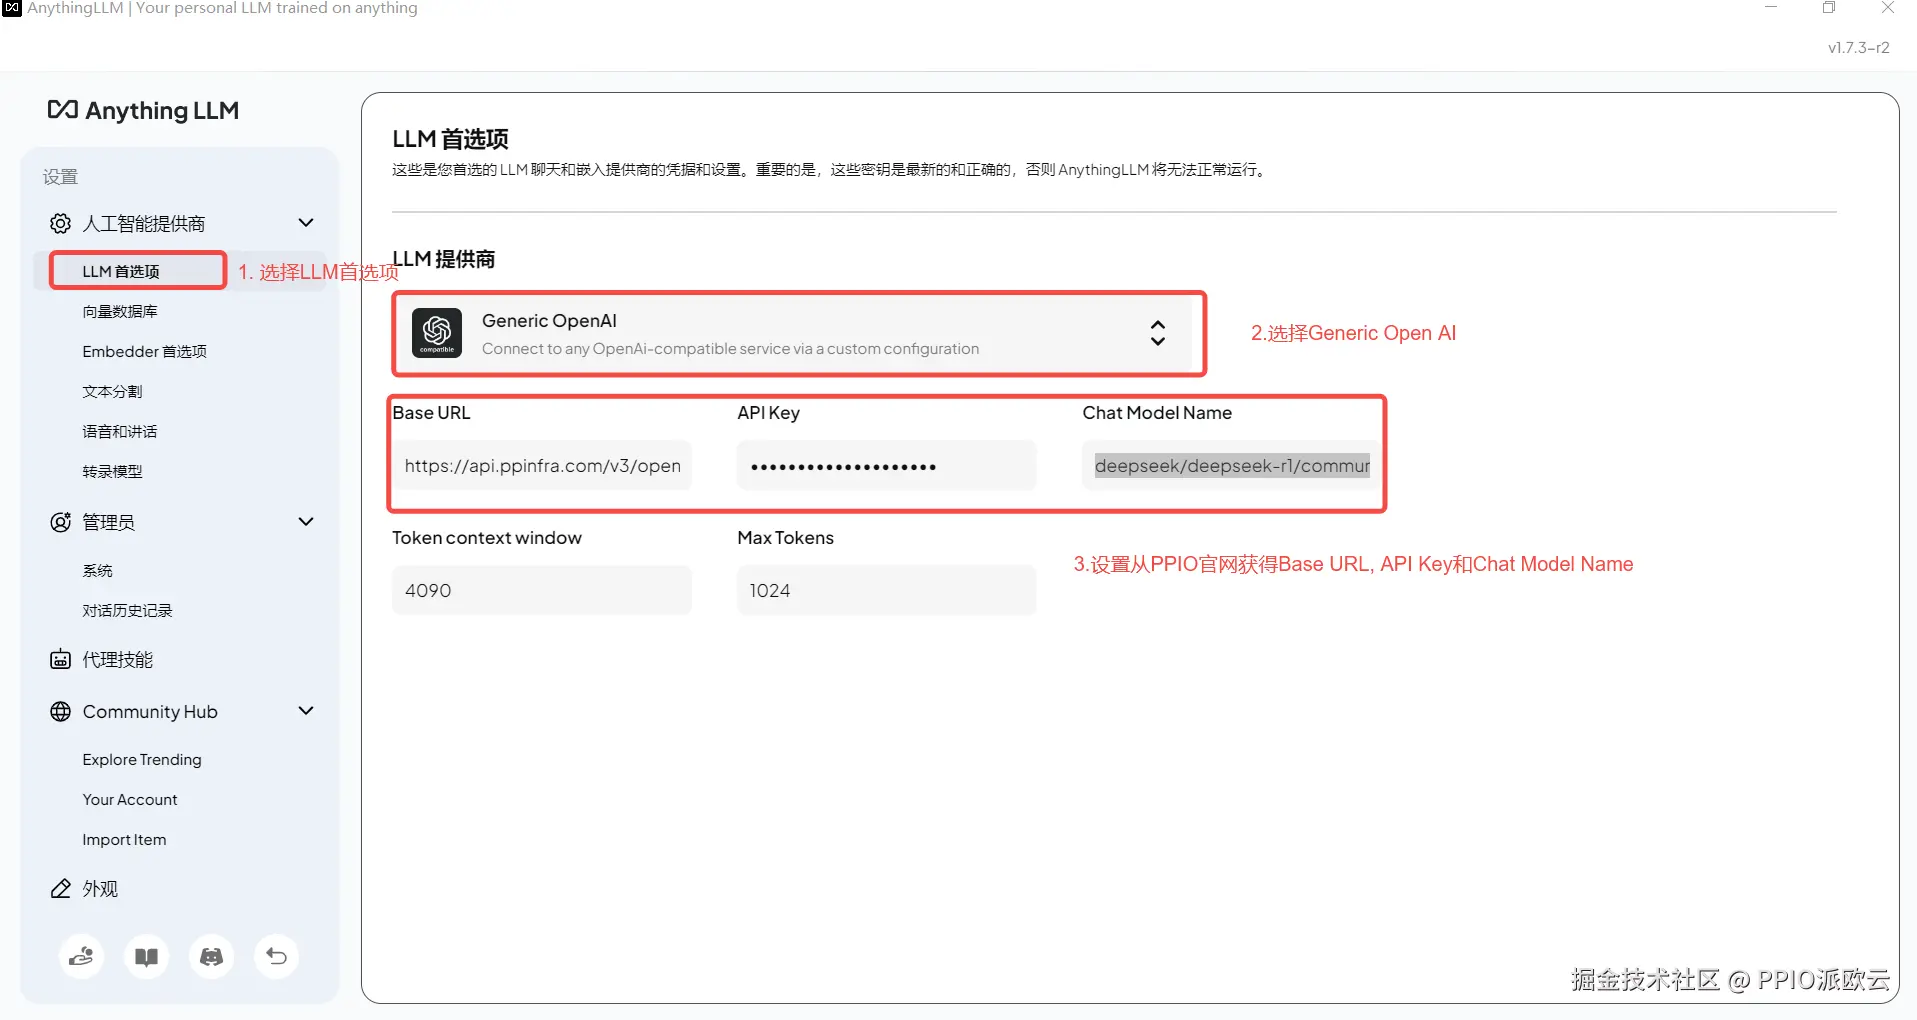Click the 外观 pencil icon
This screenshot has height=1020, width=1917.
click(x=60, y=888)
